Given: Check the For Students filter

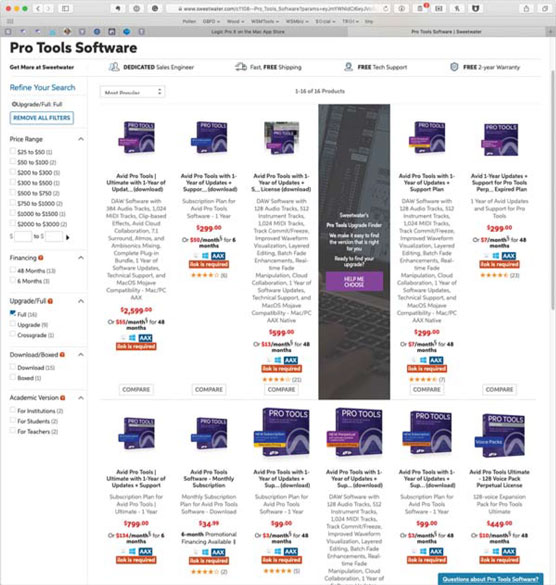Looking at the screenshot, I should click(x=13, y=420).
